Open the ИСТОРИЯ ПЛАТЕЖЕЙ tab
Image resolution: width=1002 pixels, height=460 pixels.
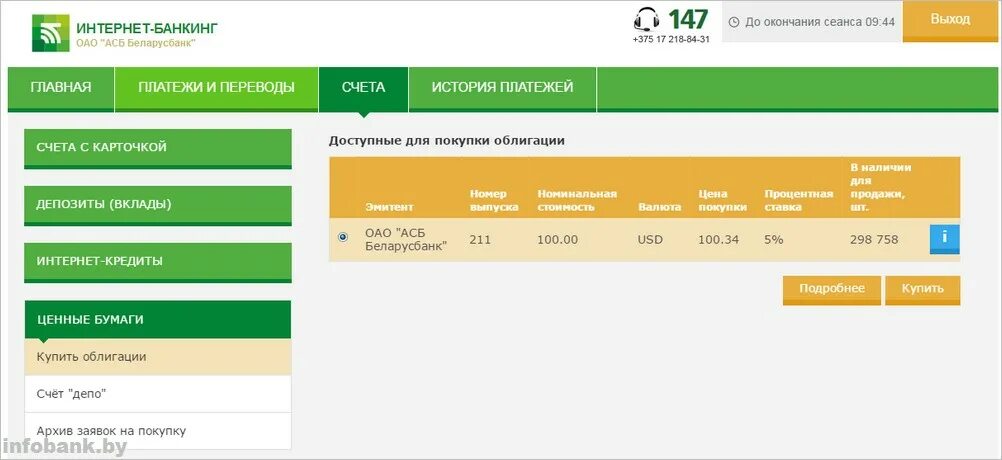502,88
